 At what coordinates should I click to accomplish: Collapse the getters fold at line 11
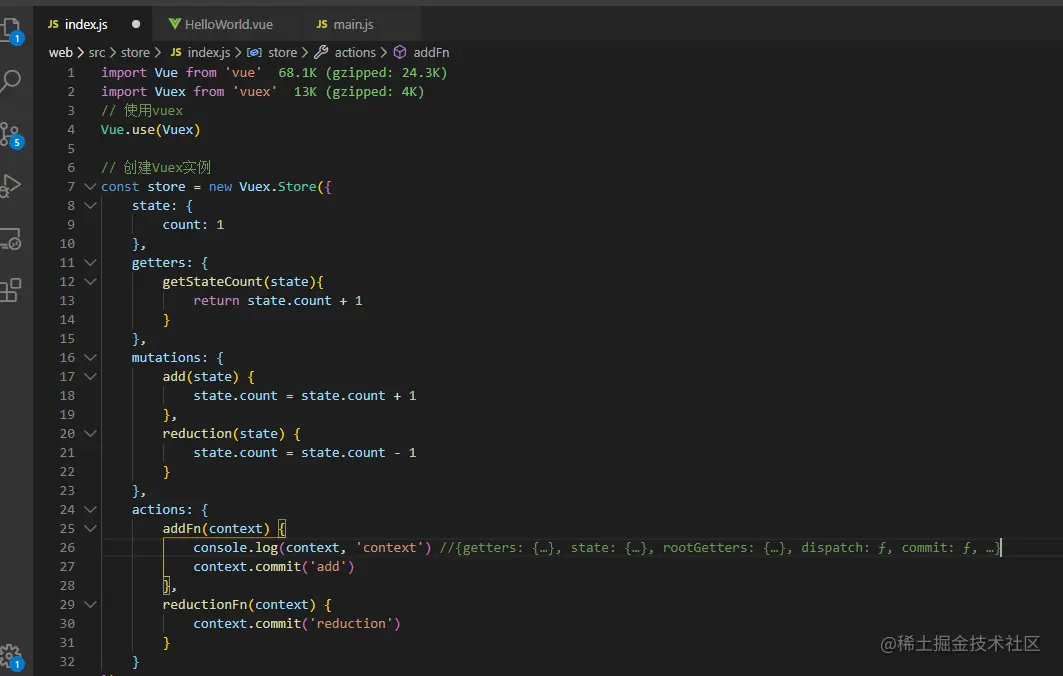tap(89, 262)
